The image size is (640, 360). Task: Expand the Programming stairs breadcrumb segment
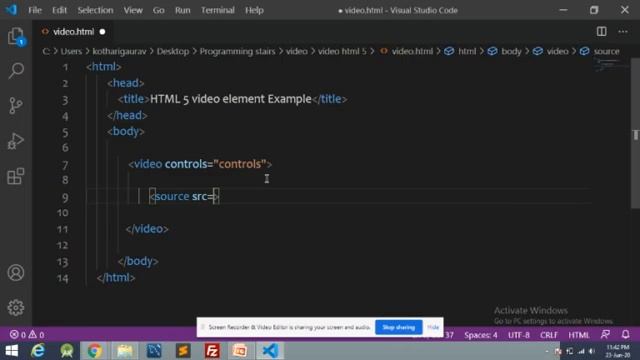pos(237,51)
